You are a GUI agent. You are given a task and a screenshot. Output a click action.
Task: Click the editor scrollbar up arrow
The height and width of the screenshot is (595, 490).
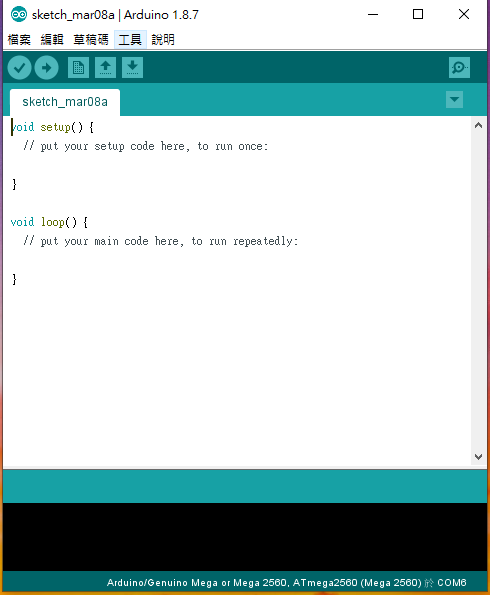pos(479,126)
